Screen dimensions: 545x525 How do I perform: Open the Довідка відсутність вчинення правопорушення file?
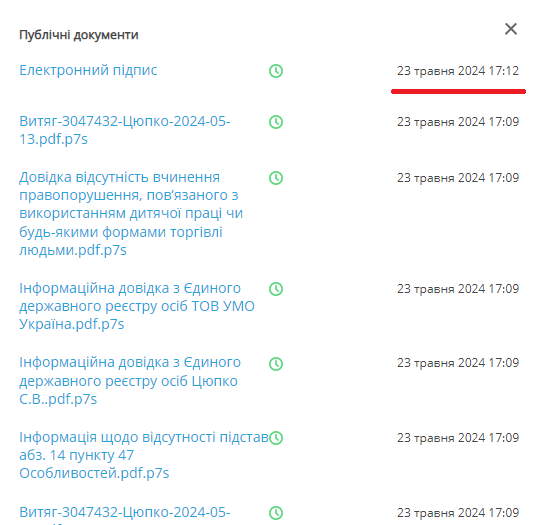click(131, 213)
